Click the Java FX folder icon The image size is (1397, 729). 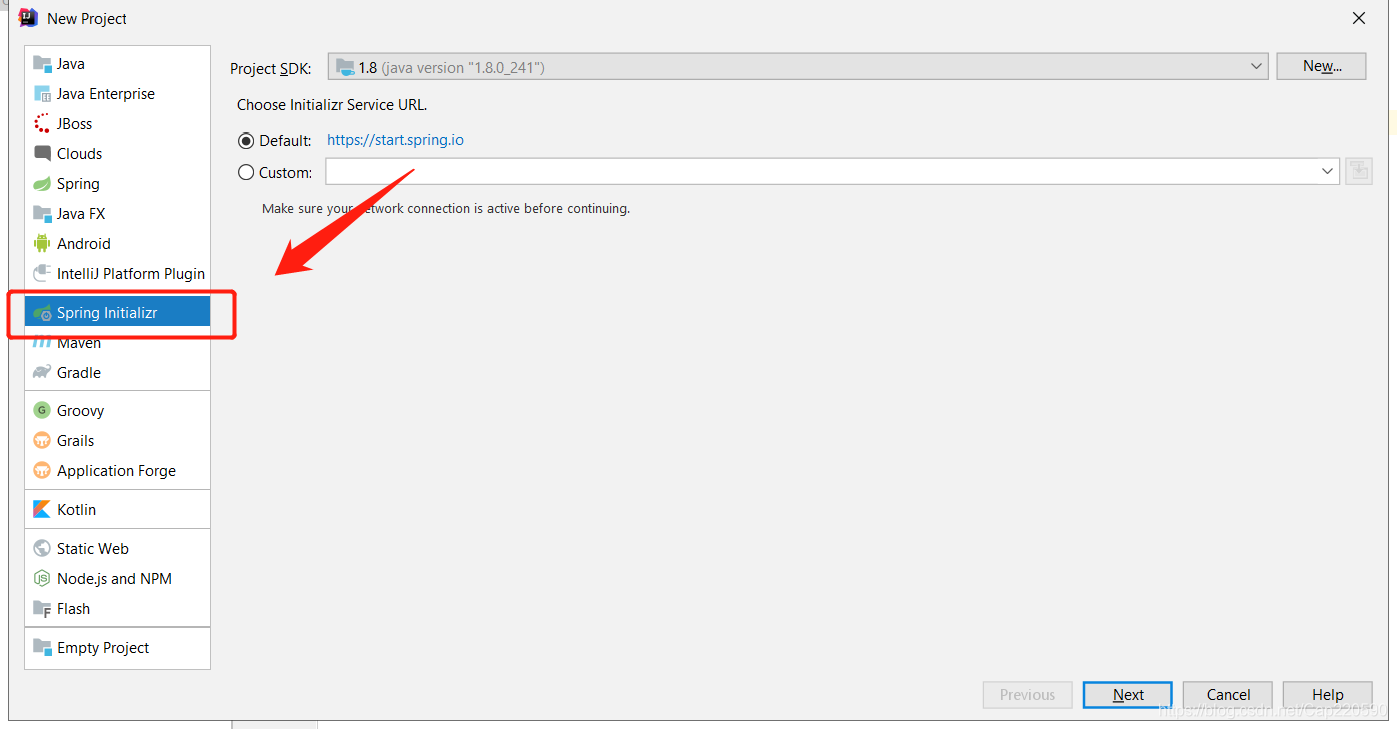click(42, 214)
